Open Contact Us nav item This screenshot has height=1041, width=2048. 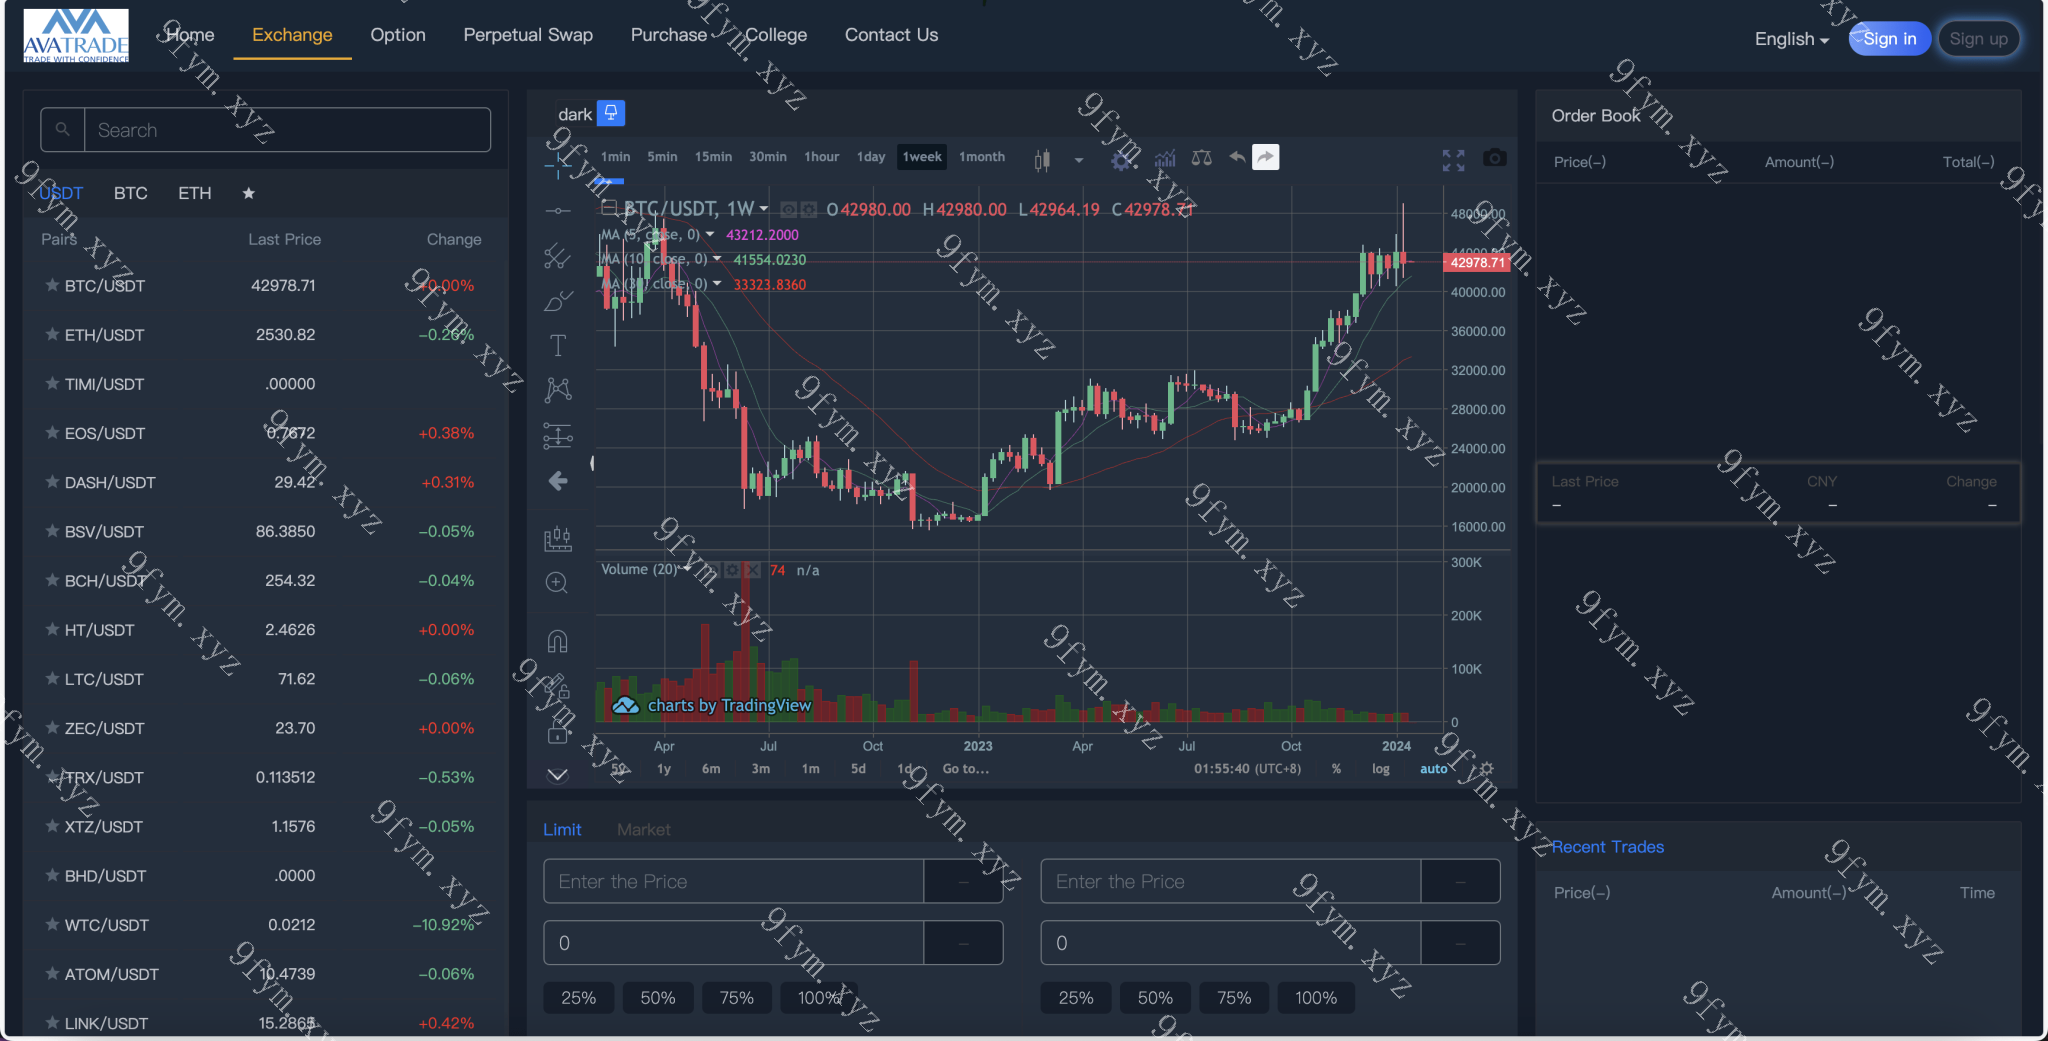[x=891, y=35]
